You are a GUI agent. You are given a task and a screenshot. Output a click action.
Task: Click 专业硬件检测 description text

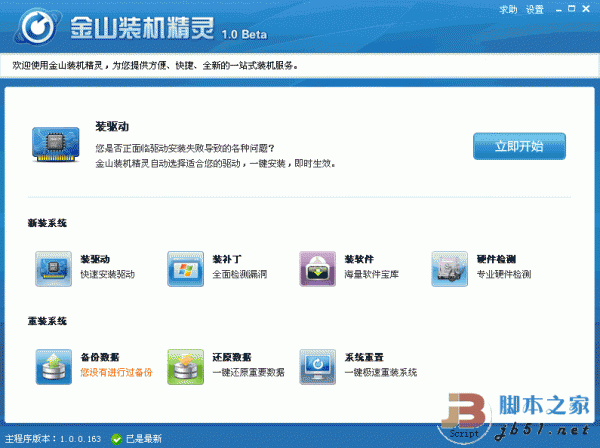(x=504, y=274)
